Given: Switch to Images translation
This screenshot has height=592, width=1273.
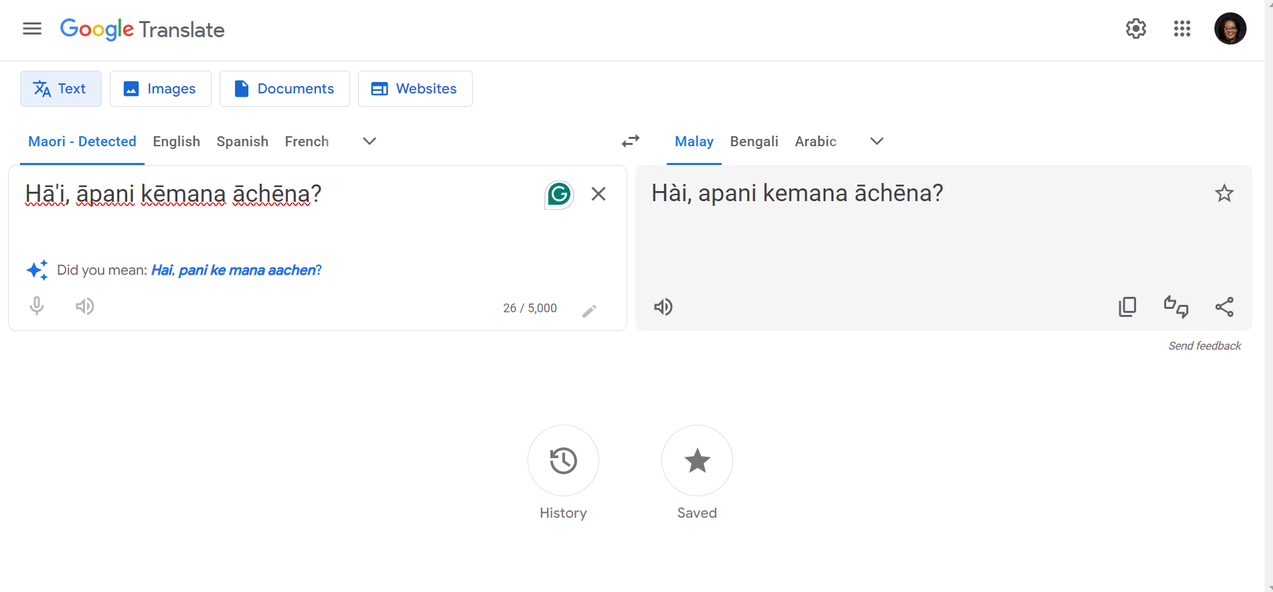Looking at the screenshot, I should [x=160, y=89].
